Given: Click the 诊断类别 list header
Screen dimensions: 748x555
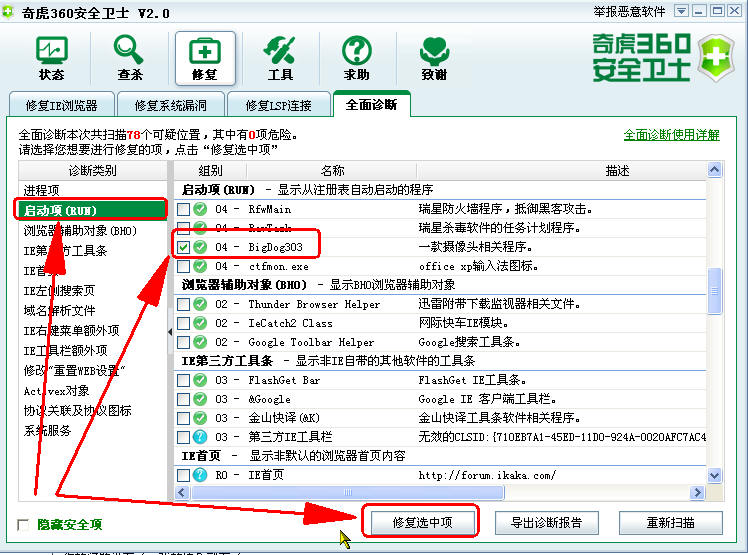Looking at the screenshot, I should pos(93,170).
